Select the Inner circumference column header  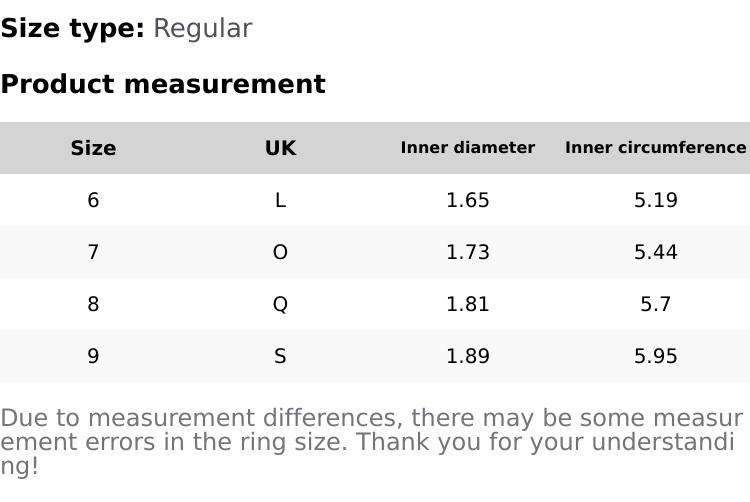click(655, 148)
